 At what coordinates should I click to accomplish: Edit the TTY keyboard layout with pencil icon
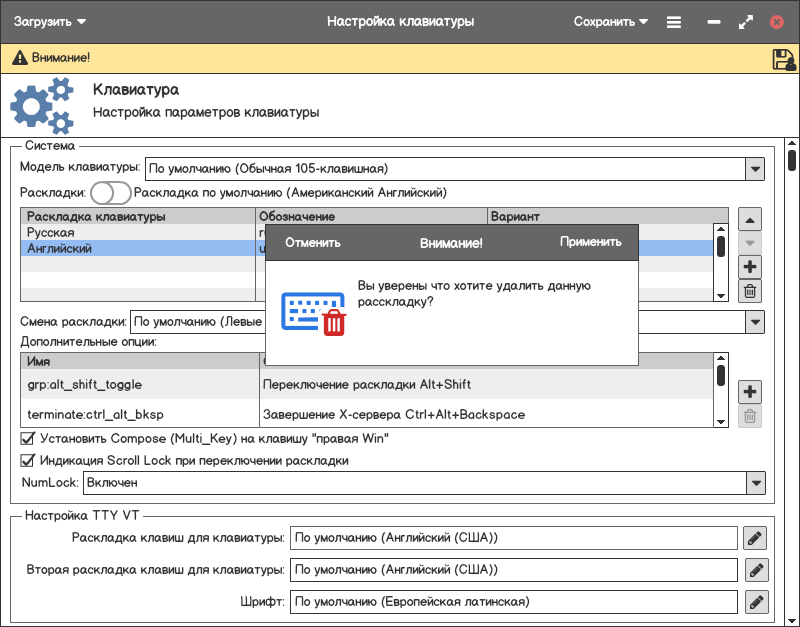755,539
